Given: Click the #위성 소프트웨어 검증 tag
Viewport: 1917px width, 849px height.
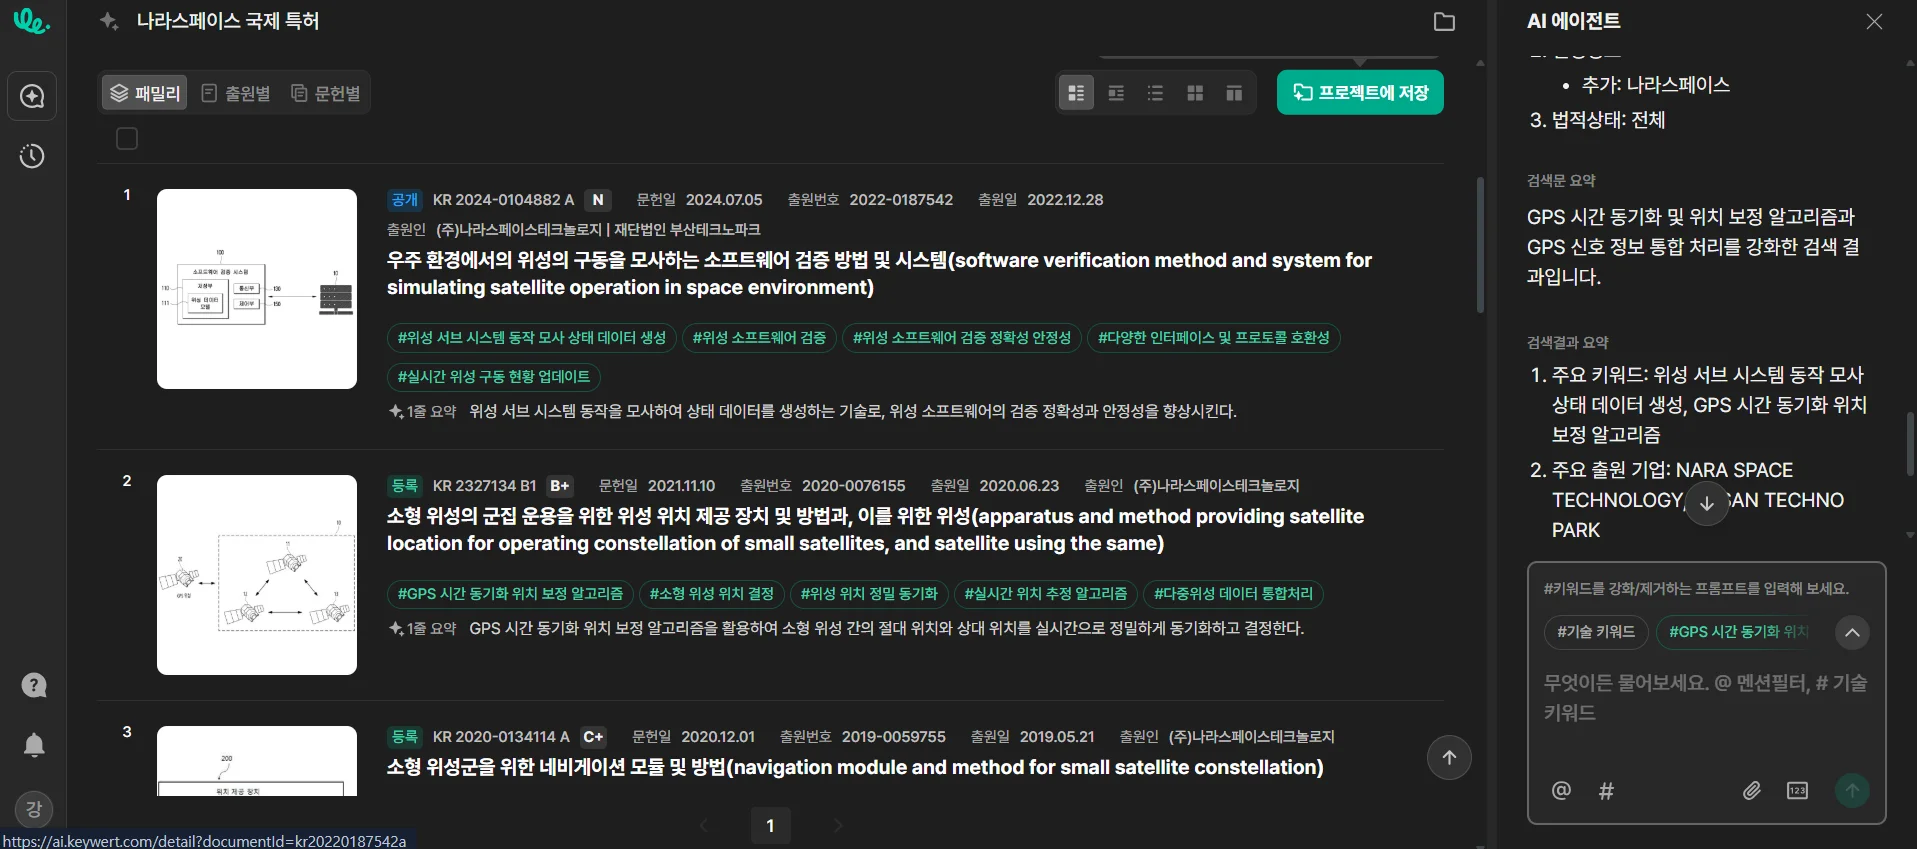Looking at the screenshot, I should point(759,338).
